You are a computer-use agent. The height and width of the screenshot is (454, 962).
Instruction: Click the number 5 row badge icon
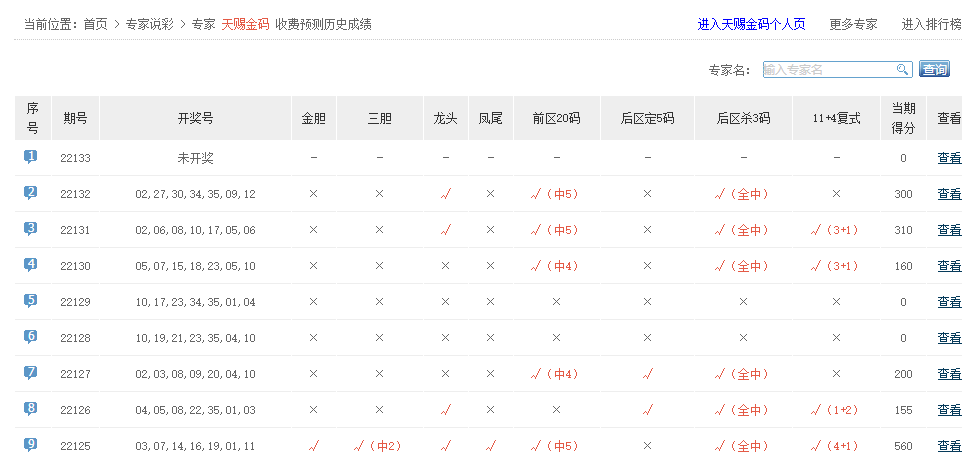(x=31, y=301)
